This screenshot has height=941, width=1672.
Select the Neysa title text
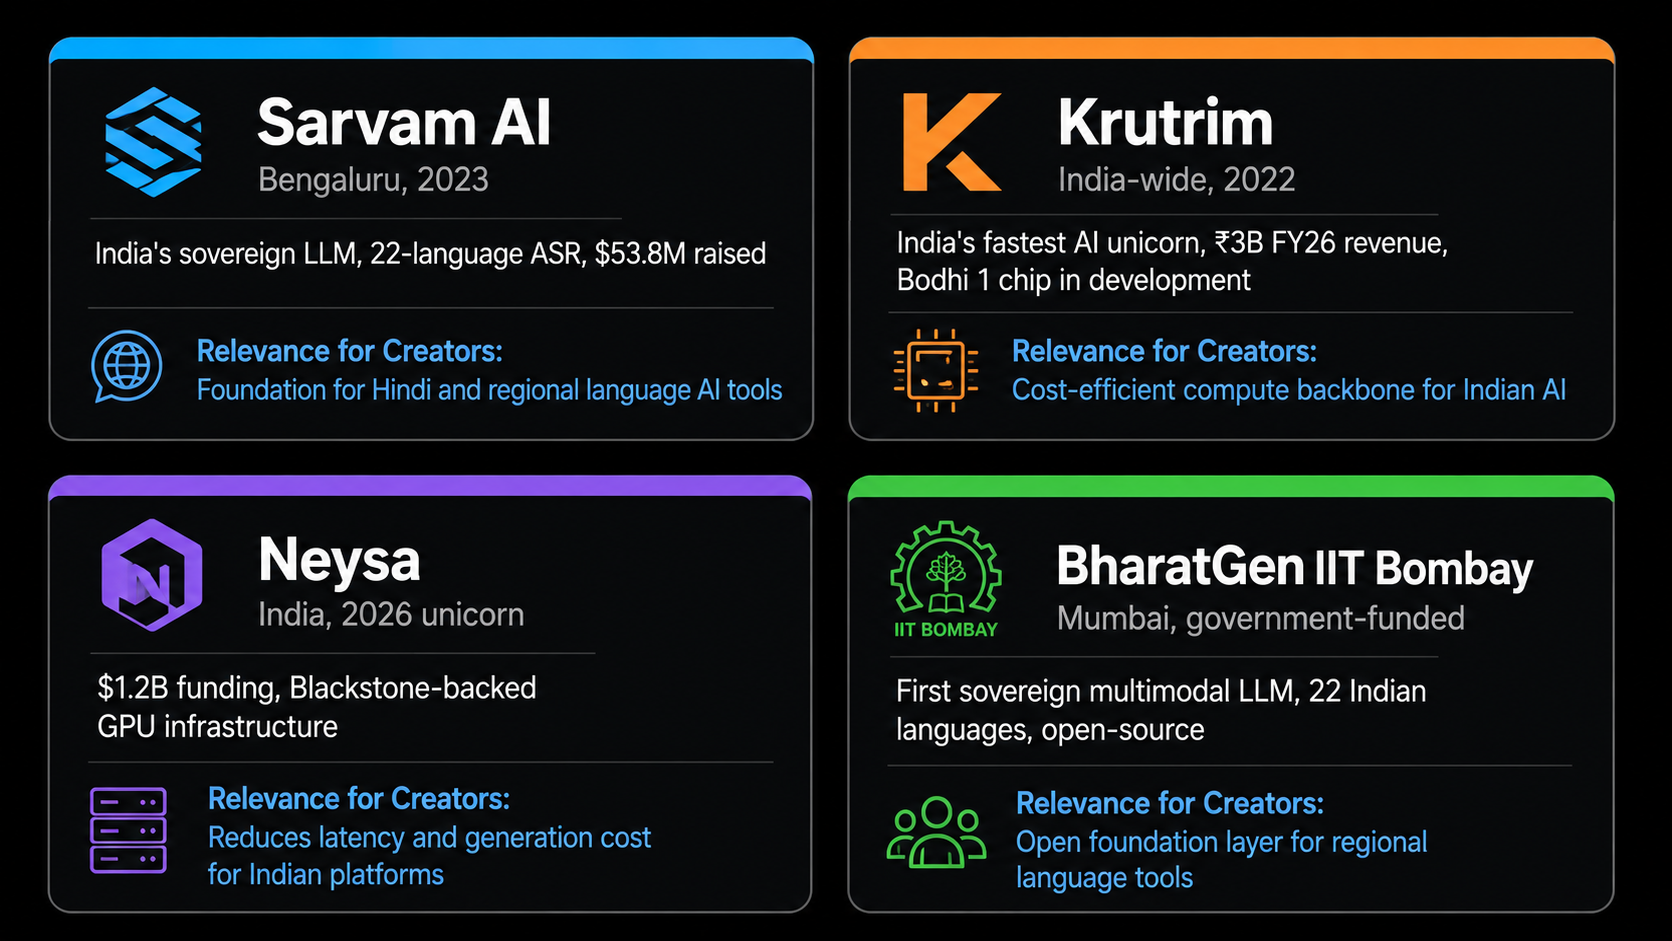point(339,560)
